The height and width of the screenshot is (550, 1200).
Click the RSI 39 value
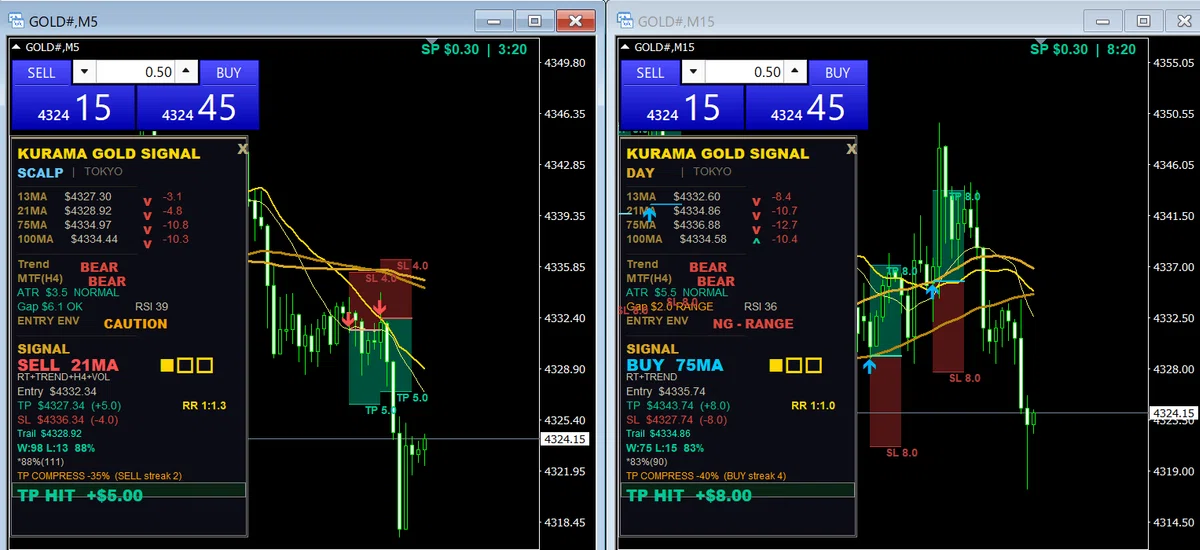(150, 306)
